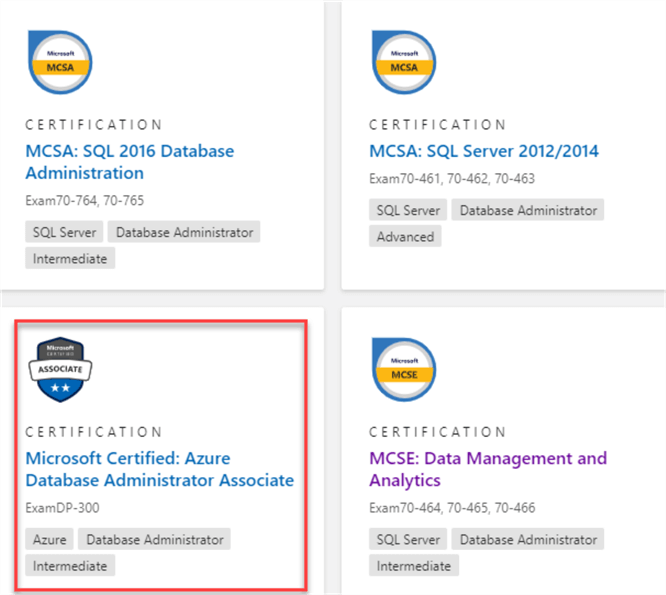Click CERTIFICATION label above SQL 2016 title

click(x=94, y=125)
